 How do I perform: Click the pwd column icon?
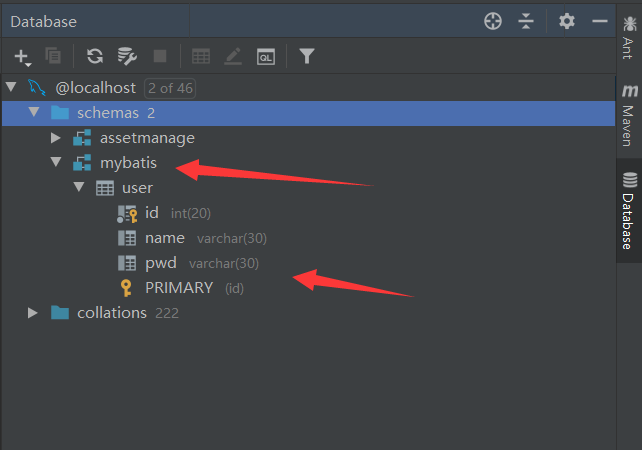click(x=127, y=263)
